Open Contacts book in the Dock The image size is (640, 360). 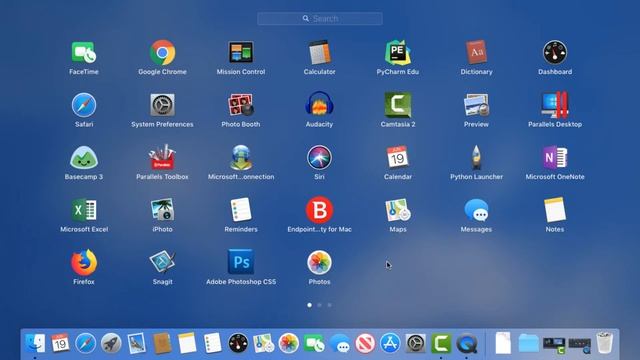[x=162, y=343]
